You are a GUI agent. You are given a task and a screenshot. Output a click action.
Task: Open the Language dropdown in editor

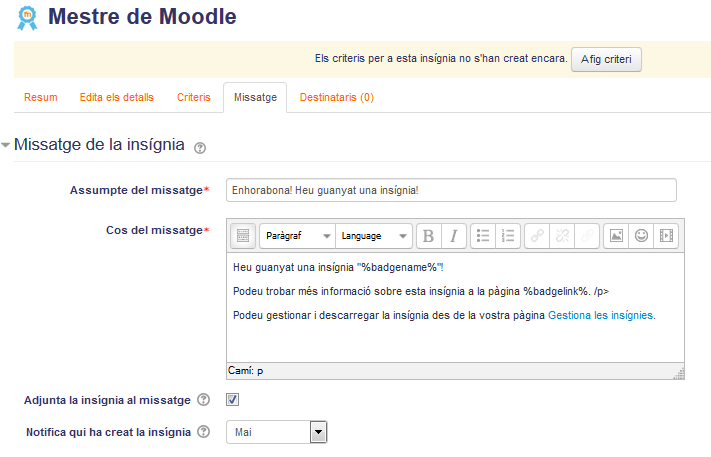tap(374, 236)
